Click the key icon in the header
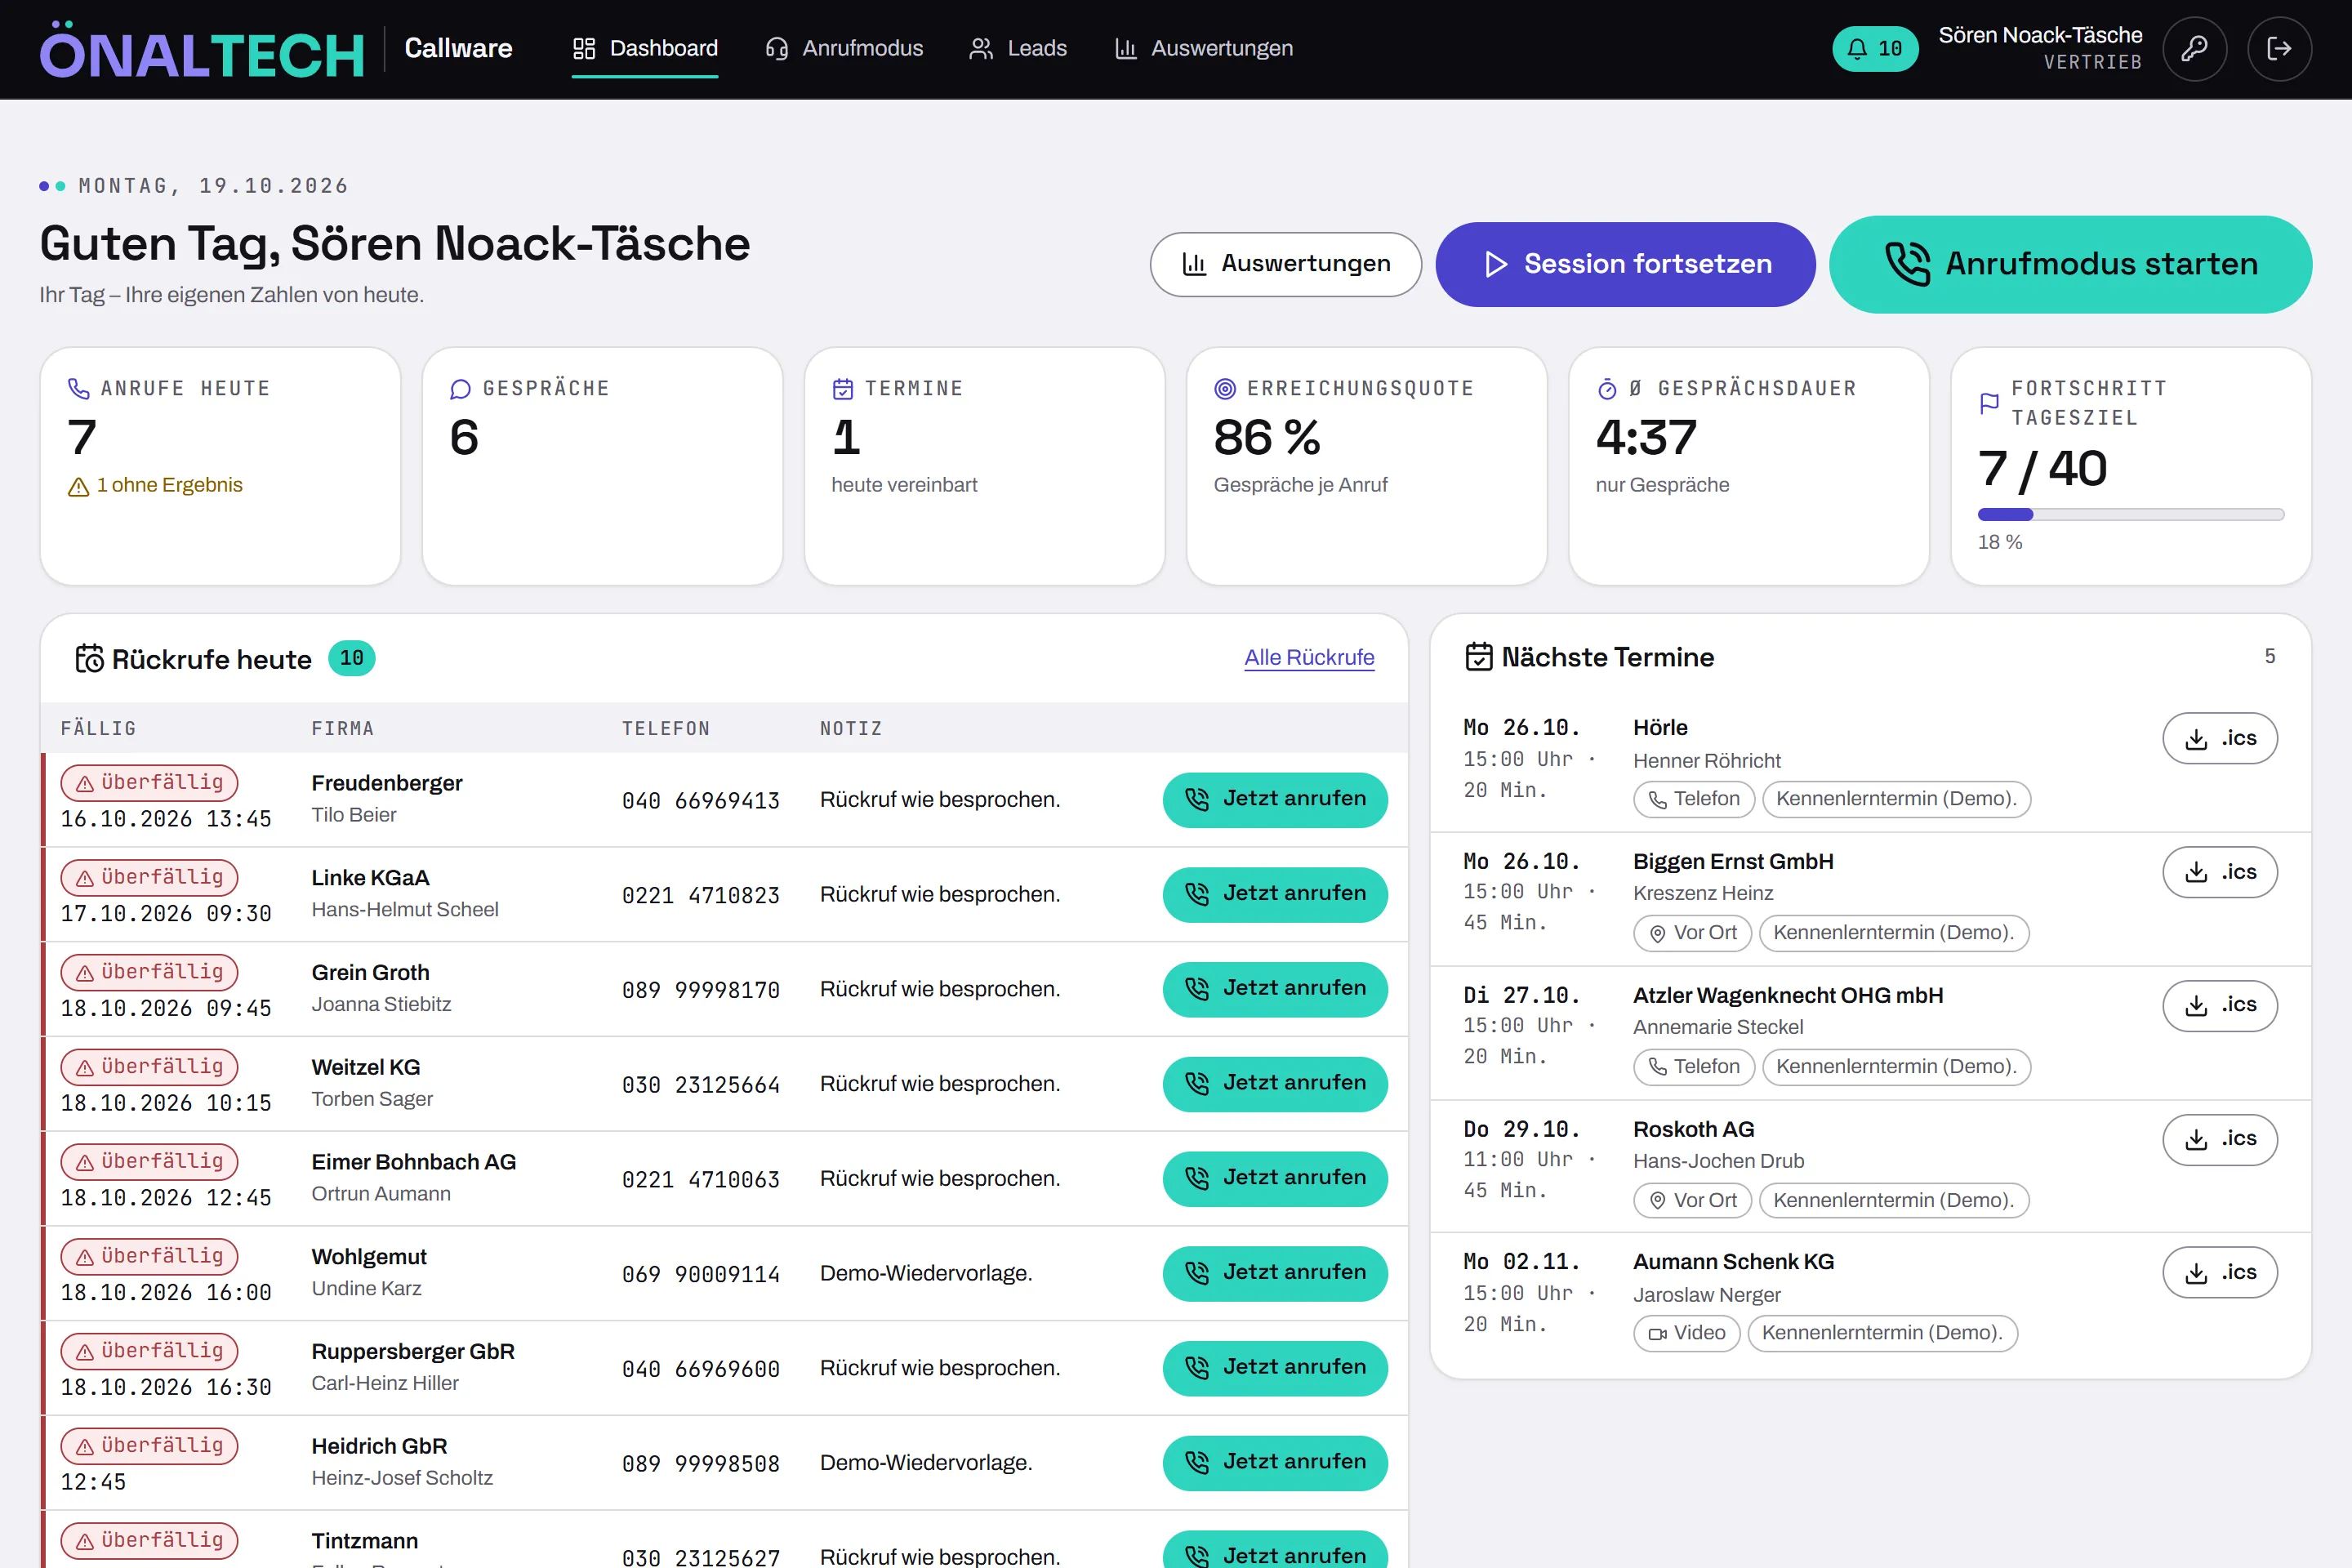 point(2194,48)
